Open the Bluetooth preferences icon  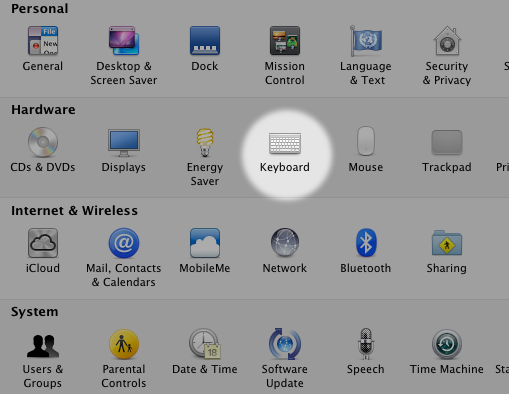(x=366, y=242)
